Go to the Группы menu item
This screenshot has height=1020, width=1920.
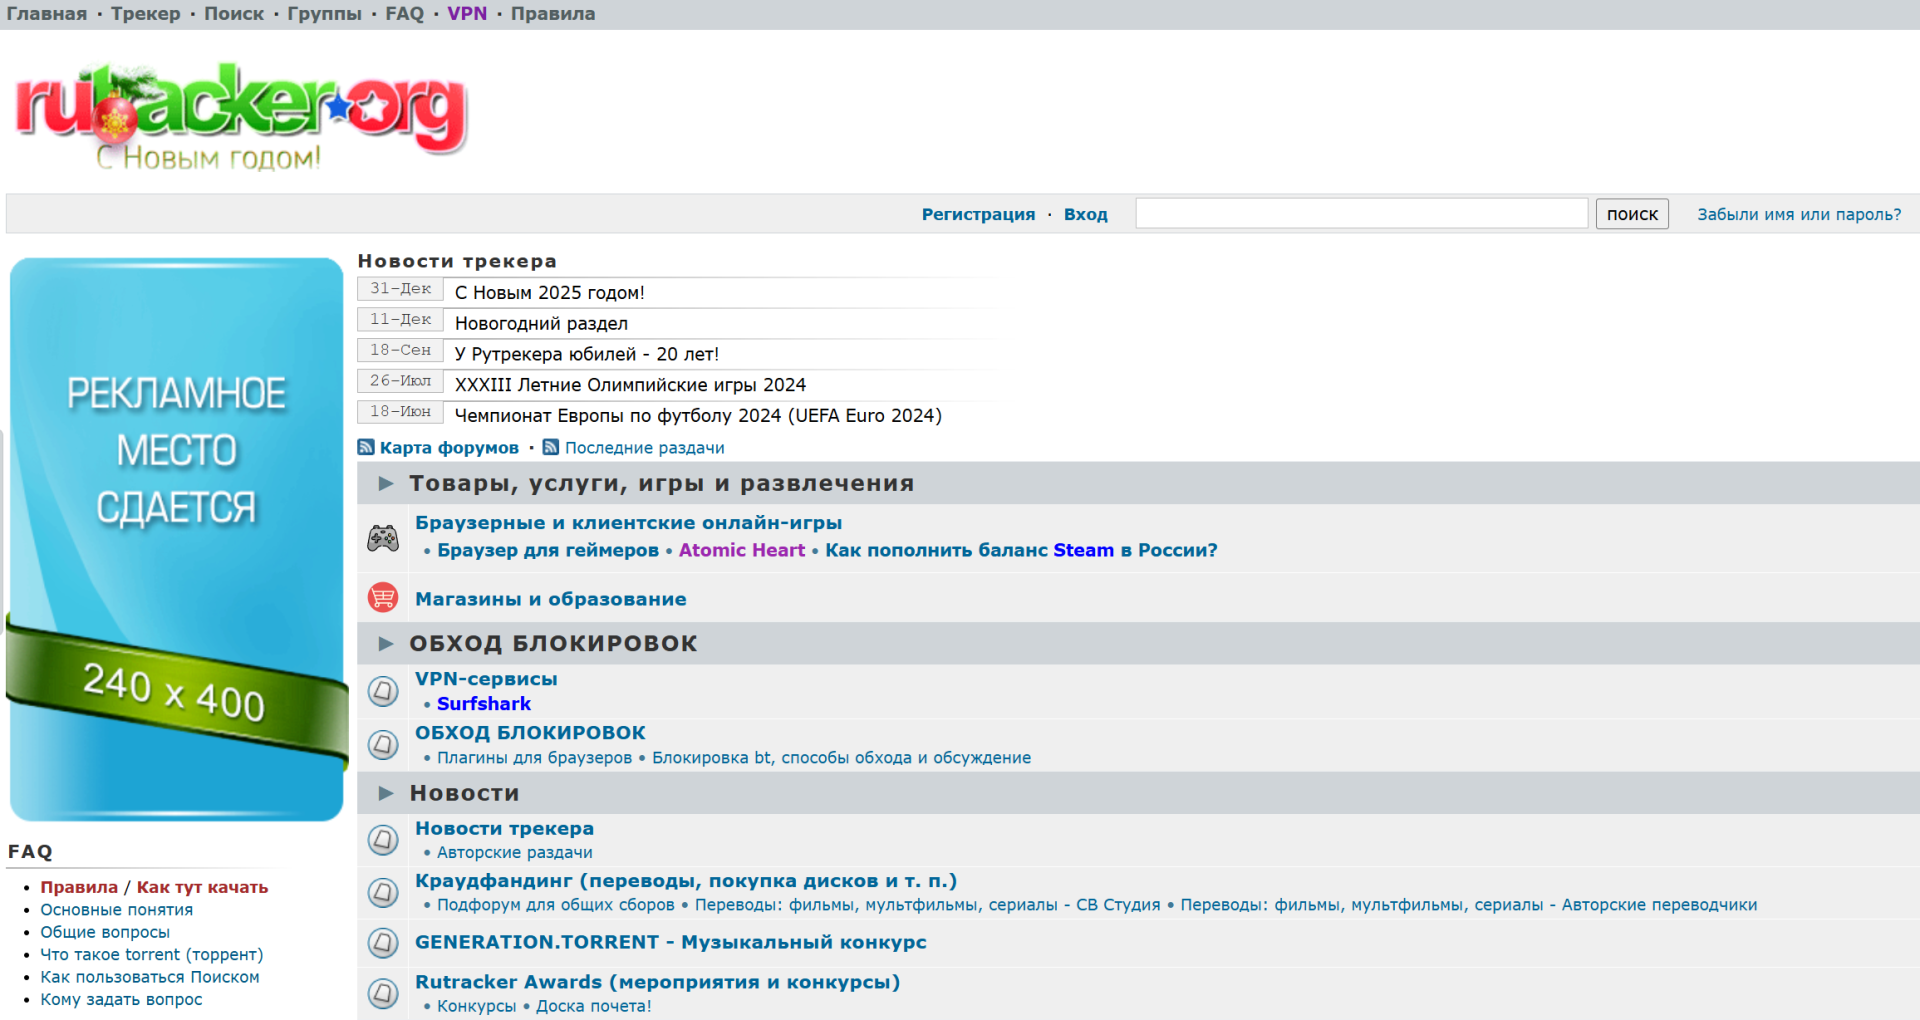coord(324,14)
